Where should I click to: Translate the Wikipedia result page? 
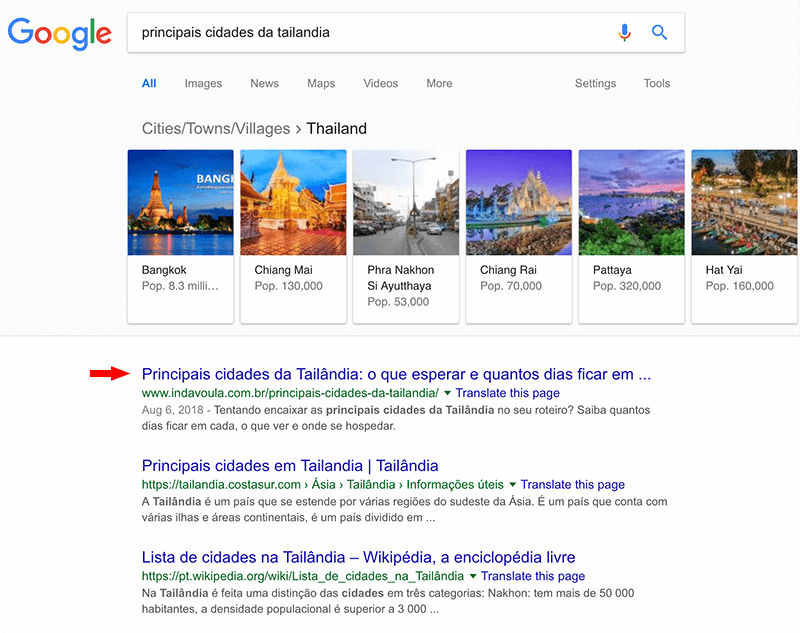(x=533, y=576)
